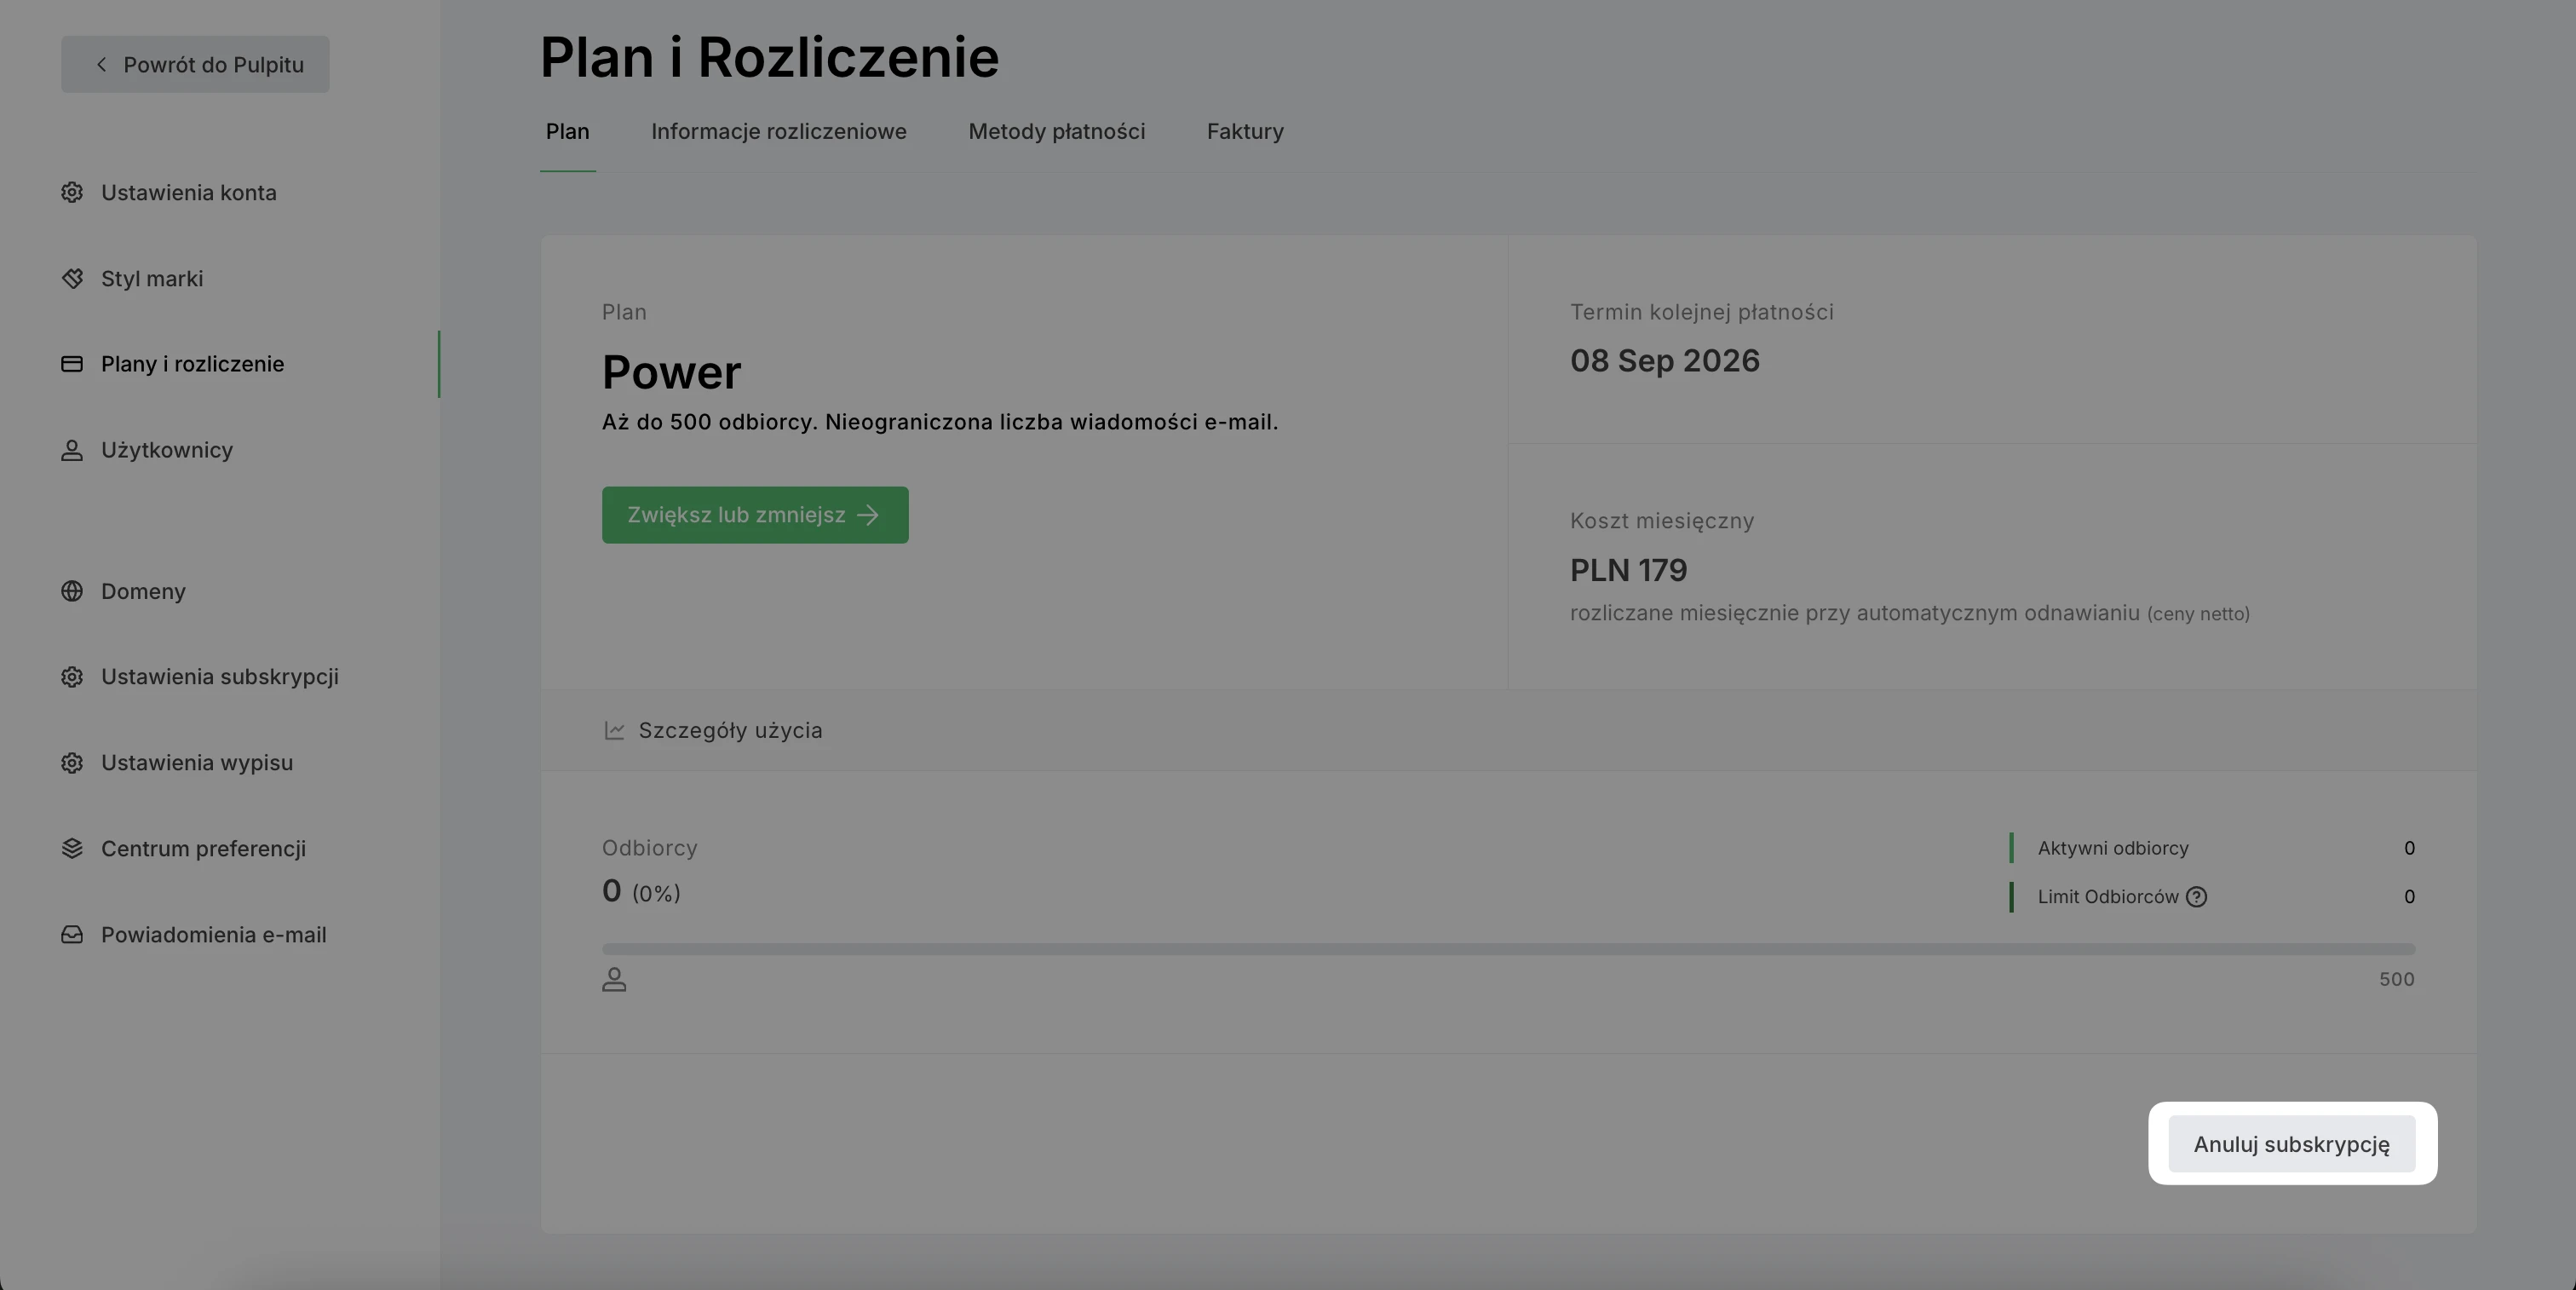This screenshot has width=2576, height=1290.
Task: Open Centrum preferencji in sidebar menu
Action: [203, 849]
